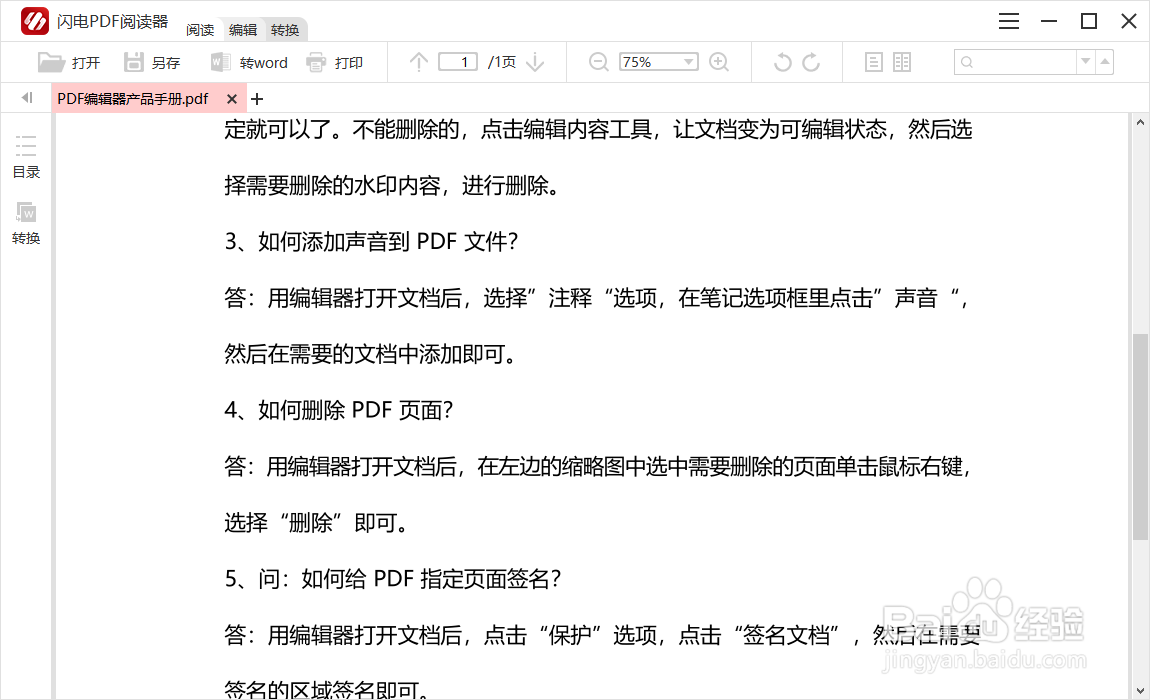Zoom out on the document
The image size is (1150, 700).
tap(597, 61)
